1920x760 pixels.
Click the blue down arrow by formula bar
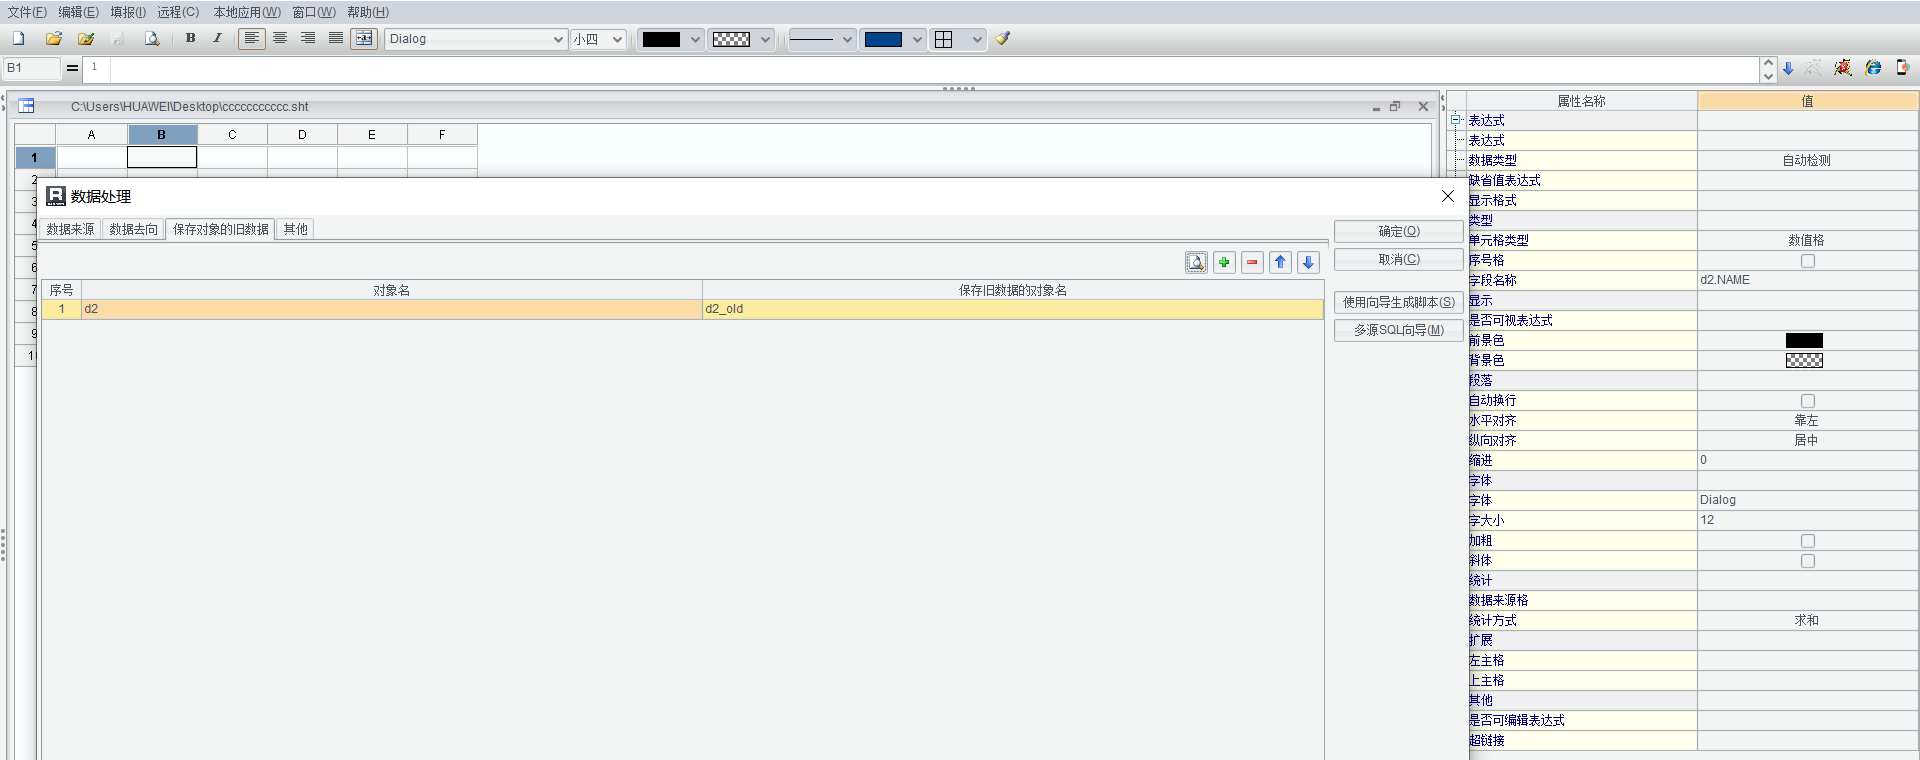(1788, 68)
